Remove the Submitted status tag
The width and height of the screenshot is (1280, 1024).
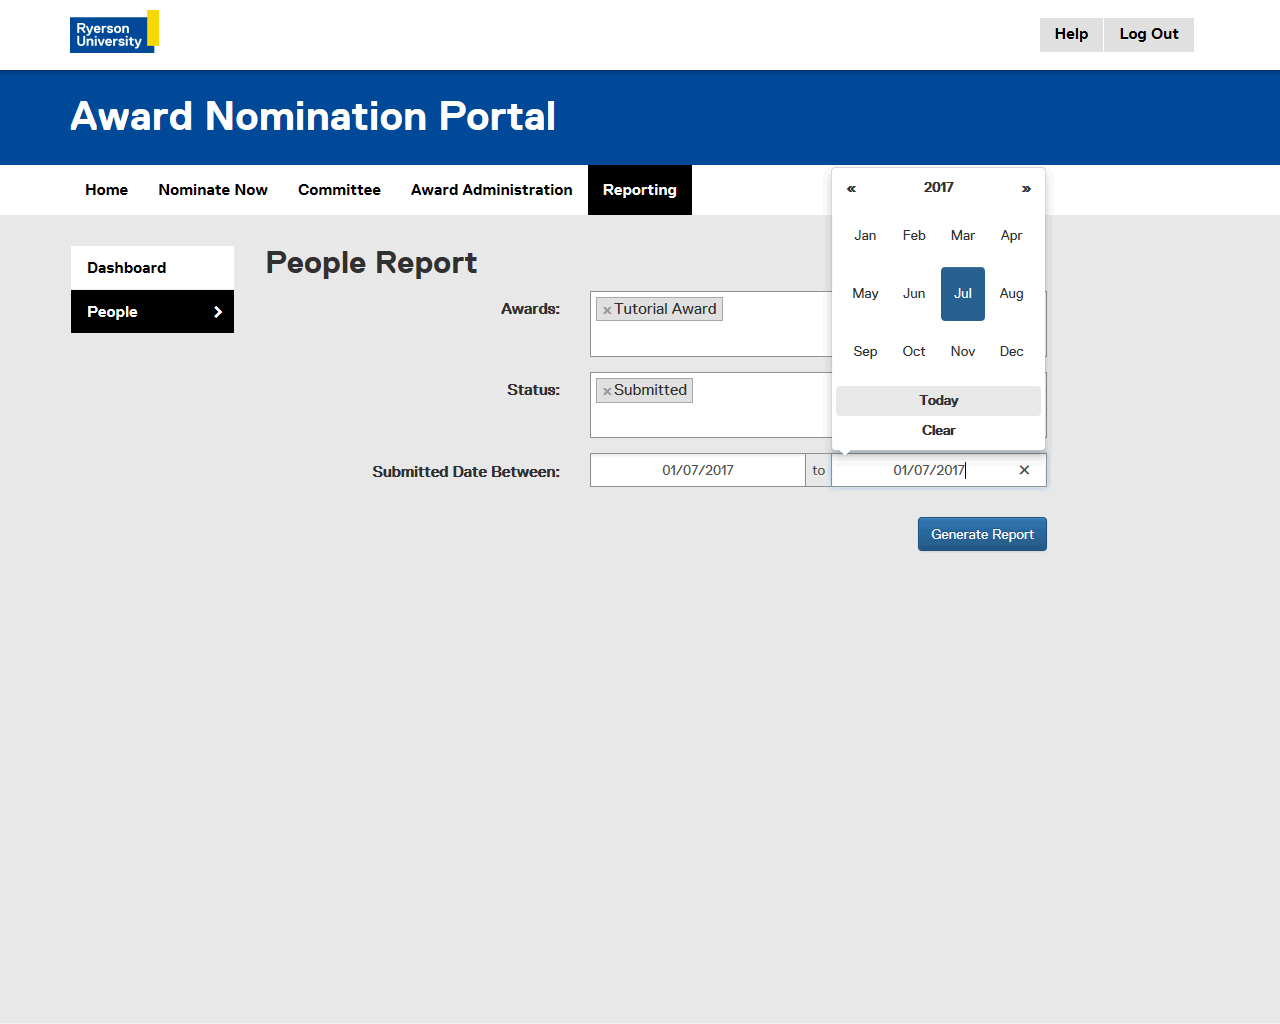[x=607, y=391]
